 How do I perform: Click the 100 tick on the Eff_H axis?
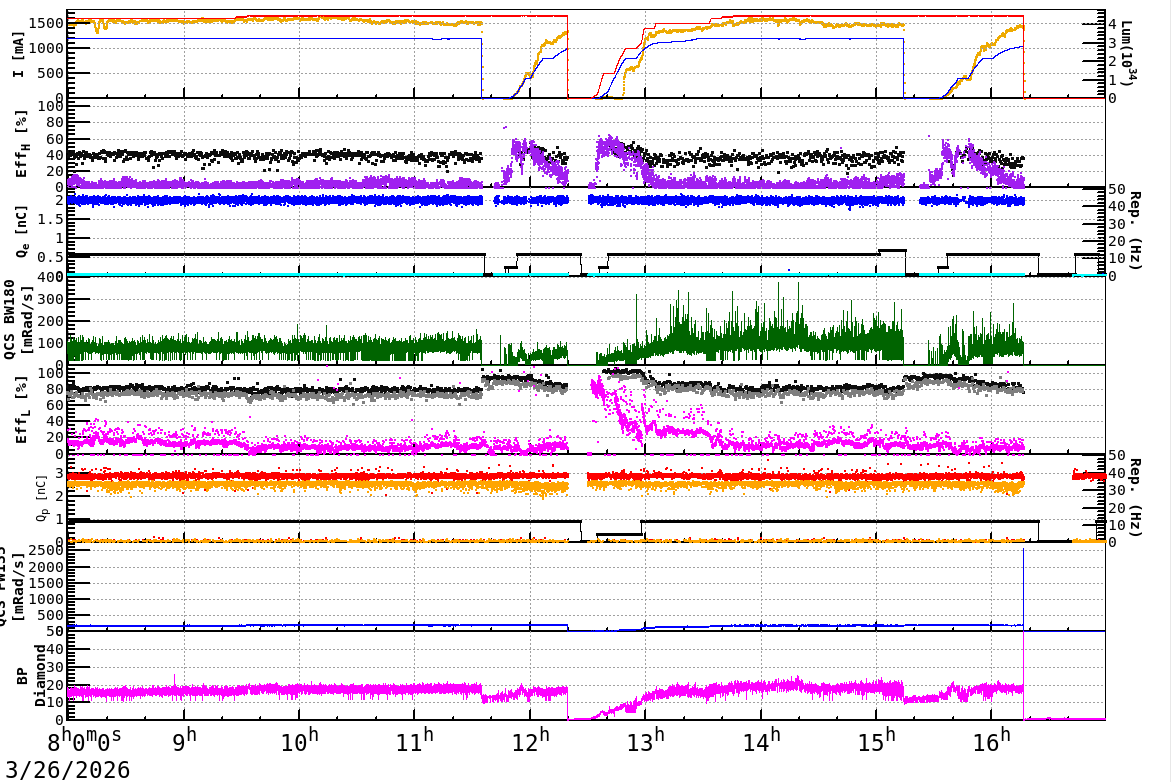click(x=51, y=106)
